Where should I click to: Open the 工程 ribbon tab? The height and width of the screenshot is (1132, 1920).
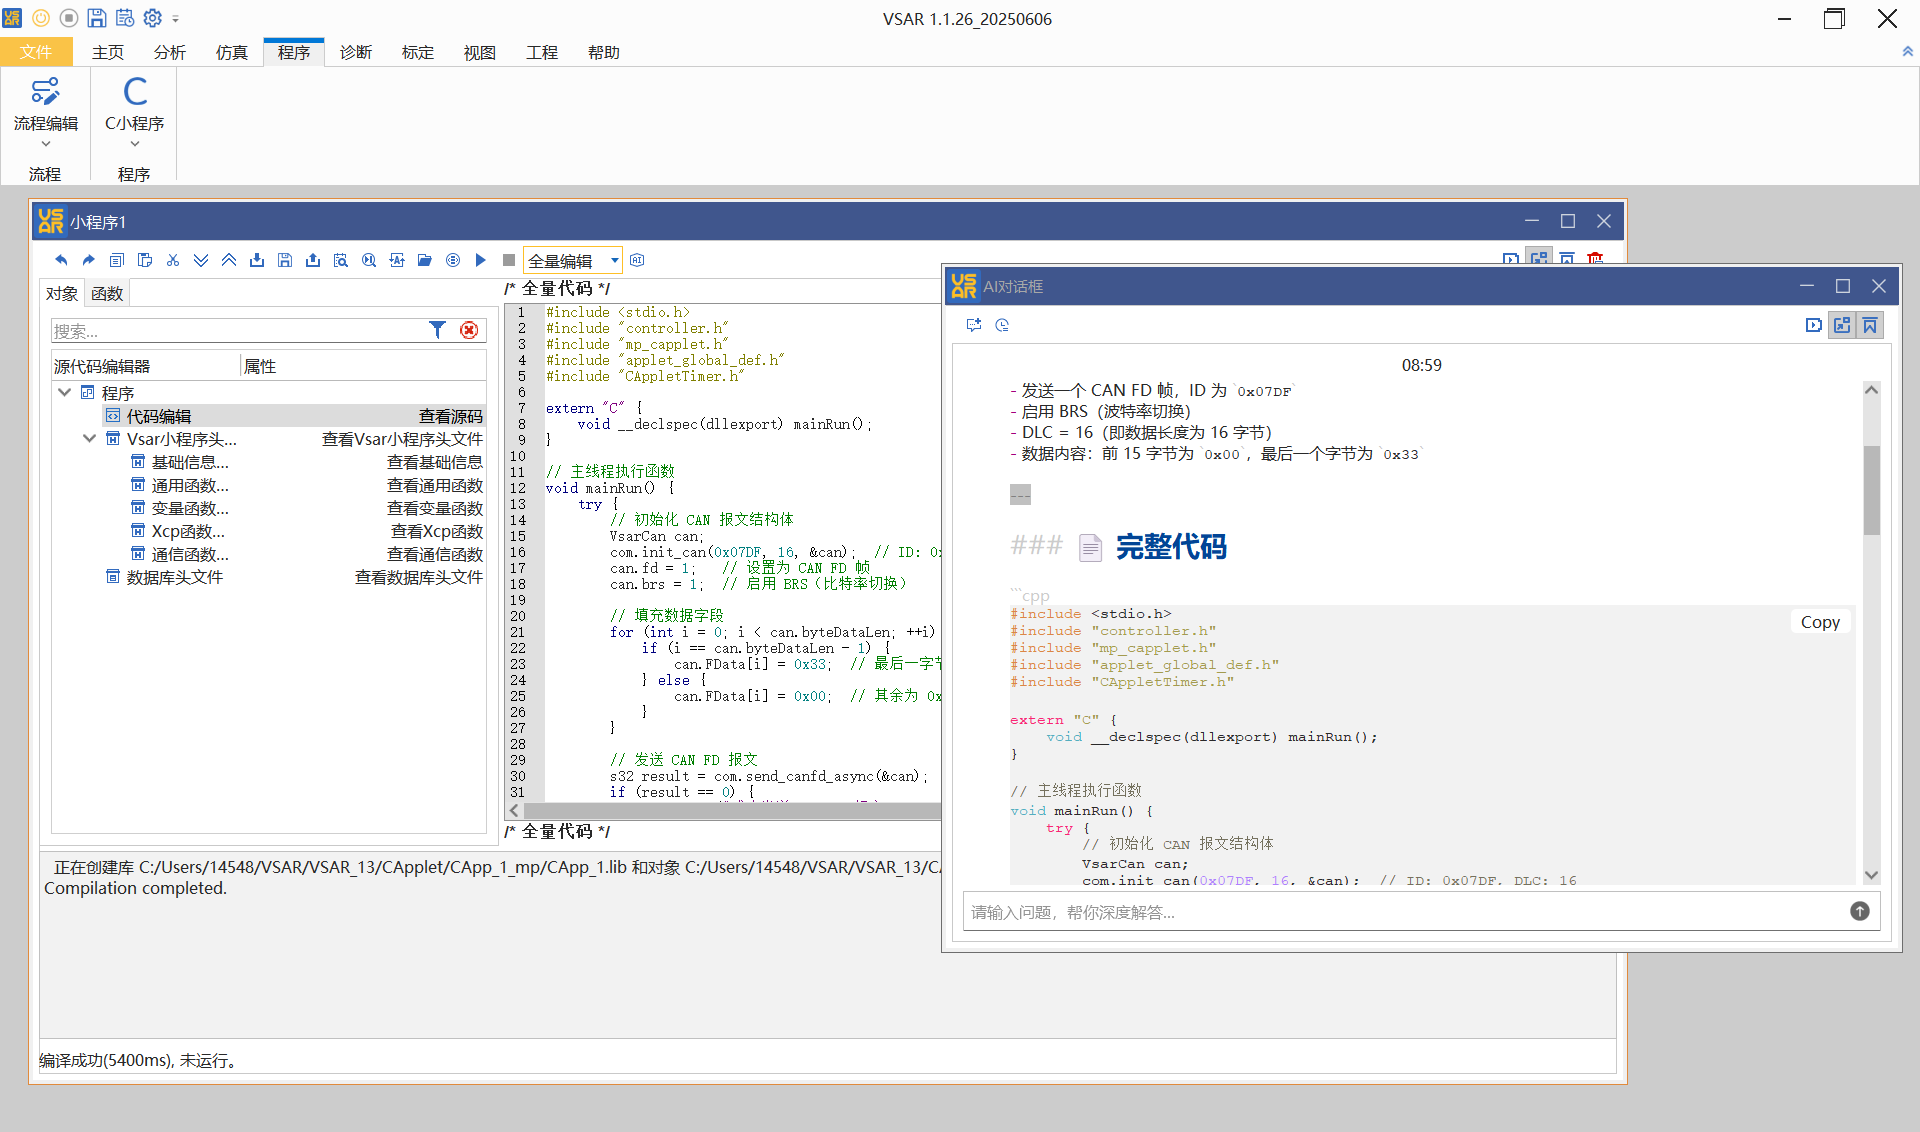click(x=542, y=52)
